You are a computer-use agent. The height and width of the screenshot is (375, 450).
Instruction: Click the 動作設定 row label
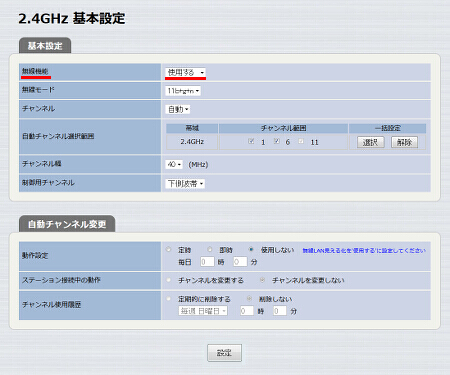[x=35, y=256]
